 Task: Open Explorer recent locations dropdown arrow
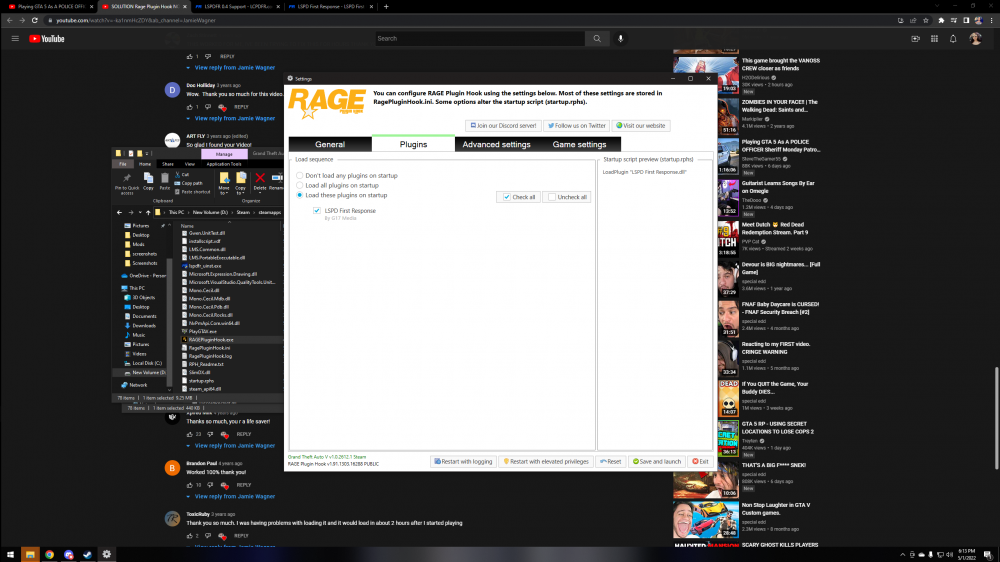coord(139,212)
